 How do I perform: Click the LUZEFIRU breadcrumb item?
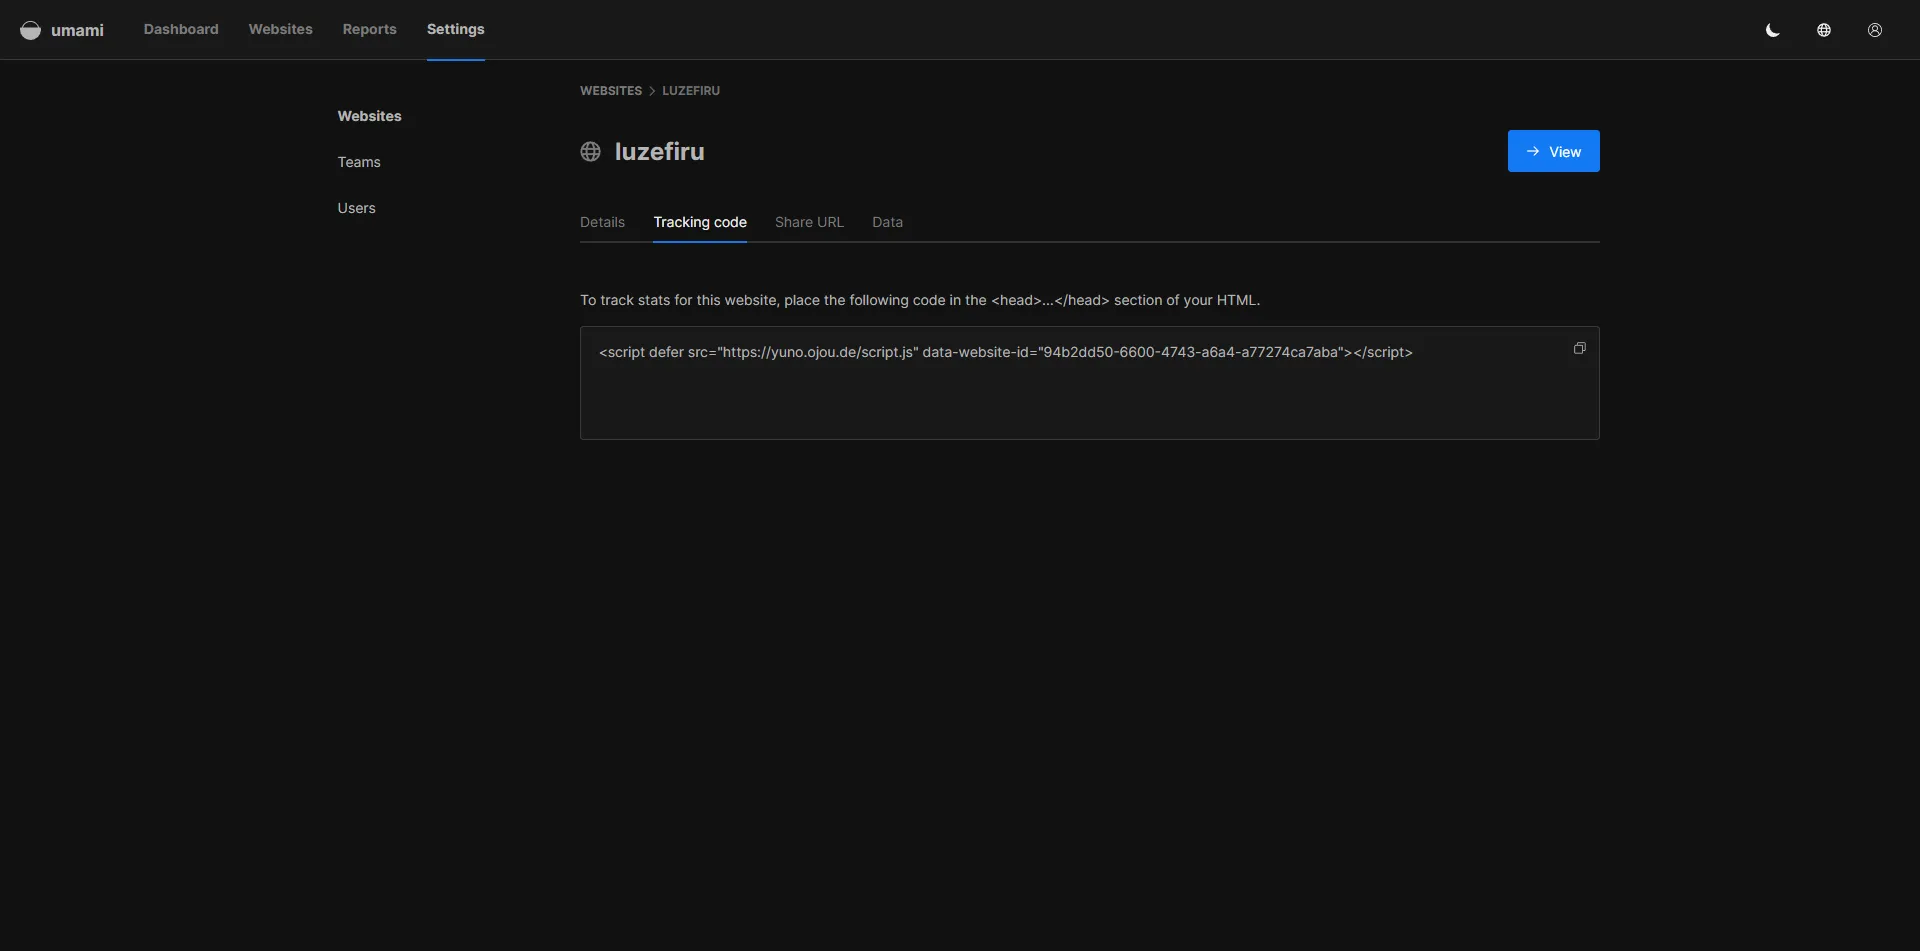point(691,90)
